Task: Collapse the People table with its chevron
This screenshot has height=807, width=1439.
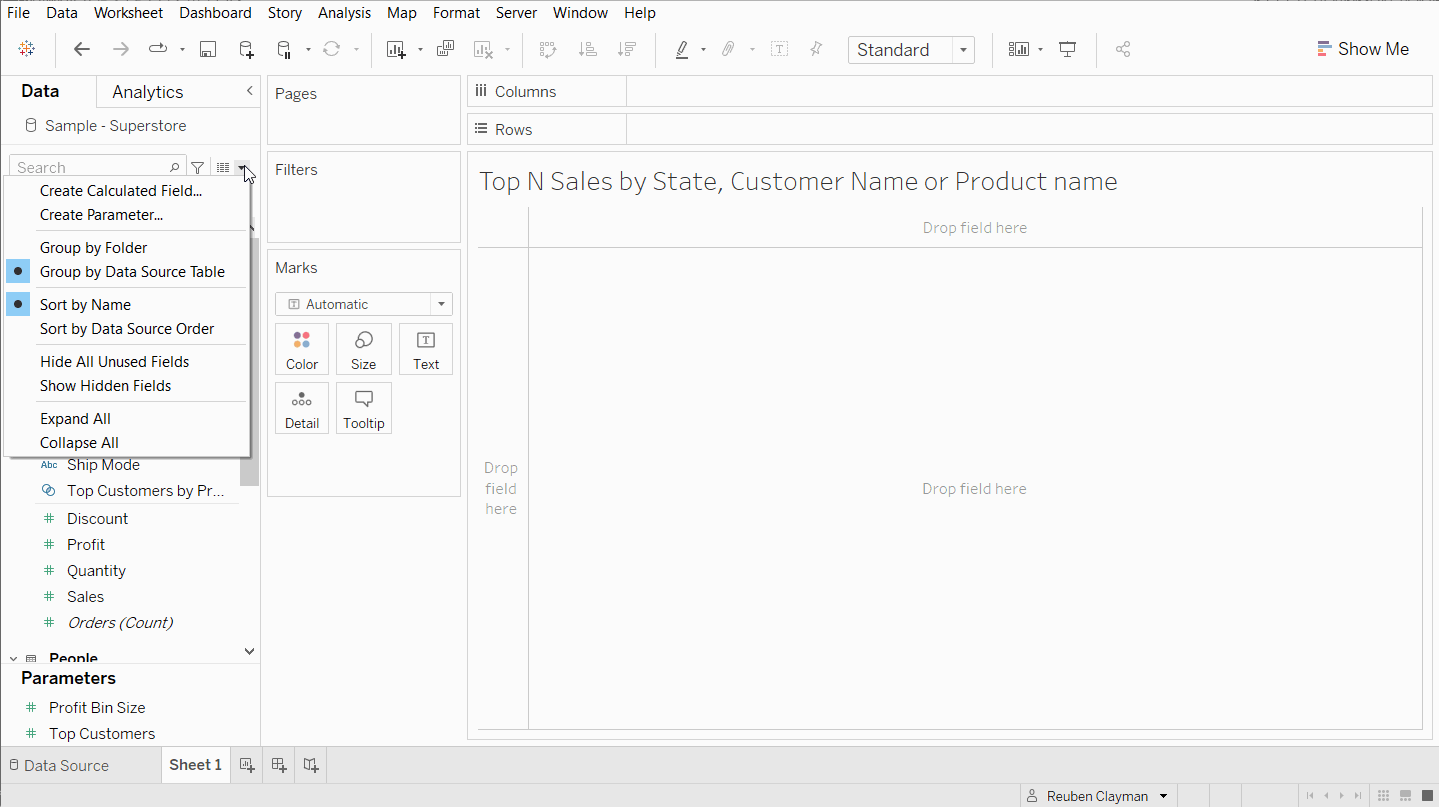Action: (12, 656)
